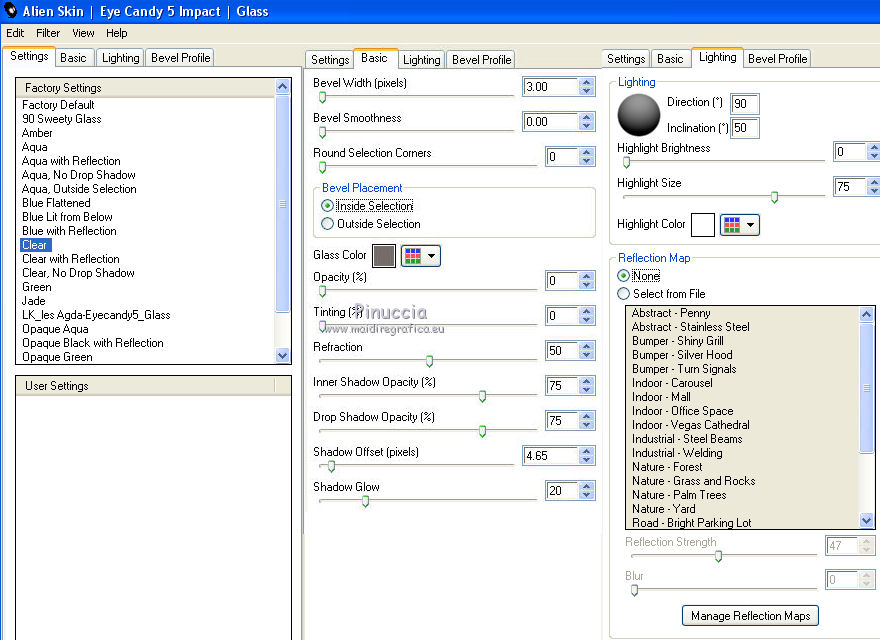Select Factory Default preset
The height and width of the screenshot is (640, 880).
point(58,104)
